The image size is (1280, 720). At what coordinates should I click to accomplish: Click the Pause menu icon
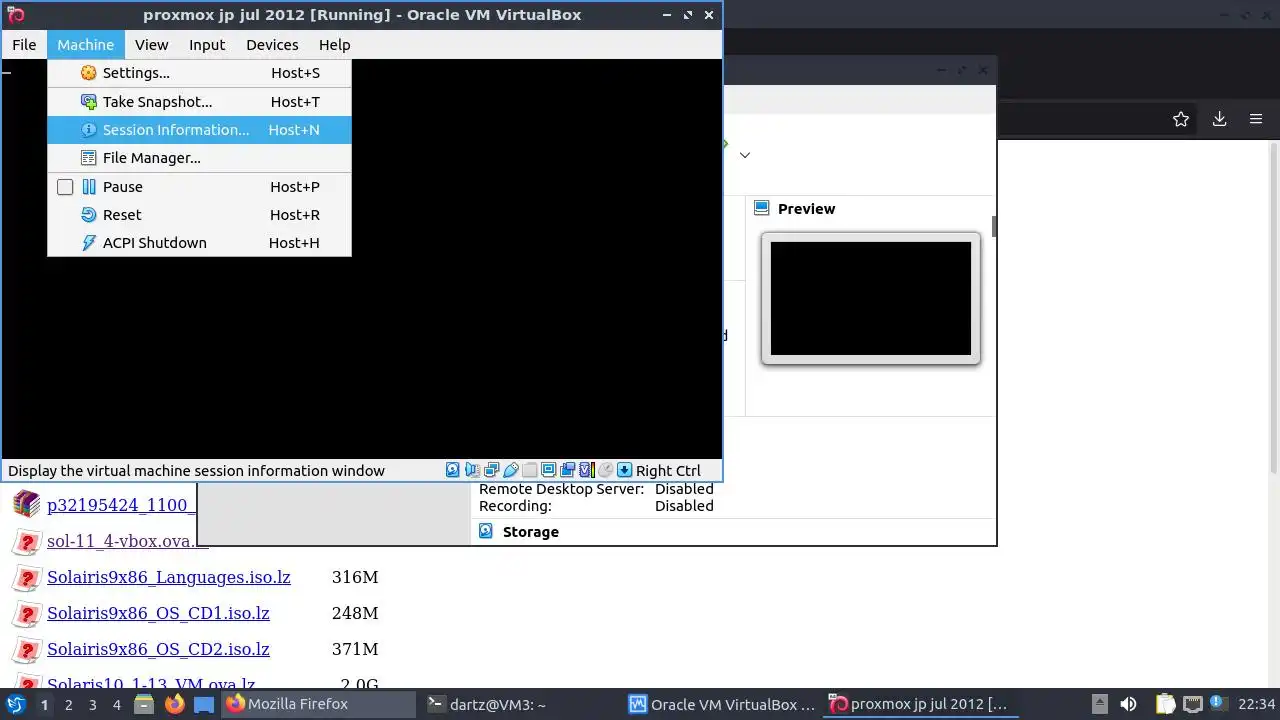pos(88,187)
